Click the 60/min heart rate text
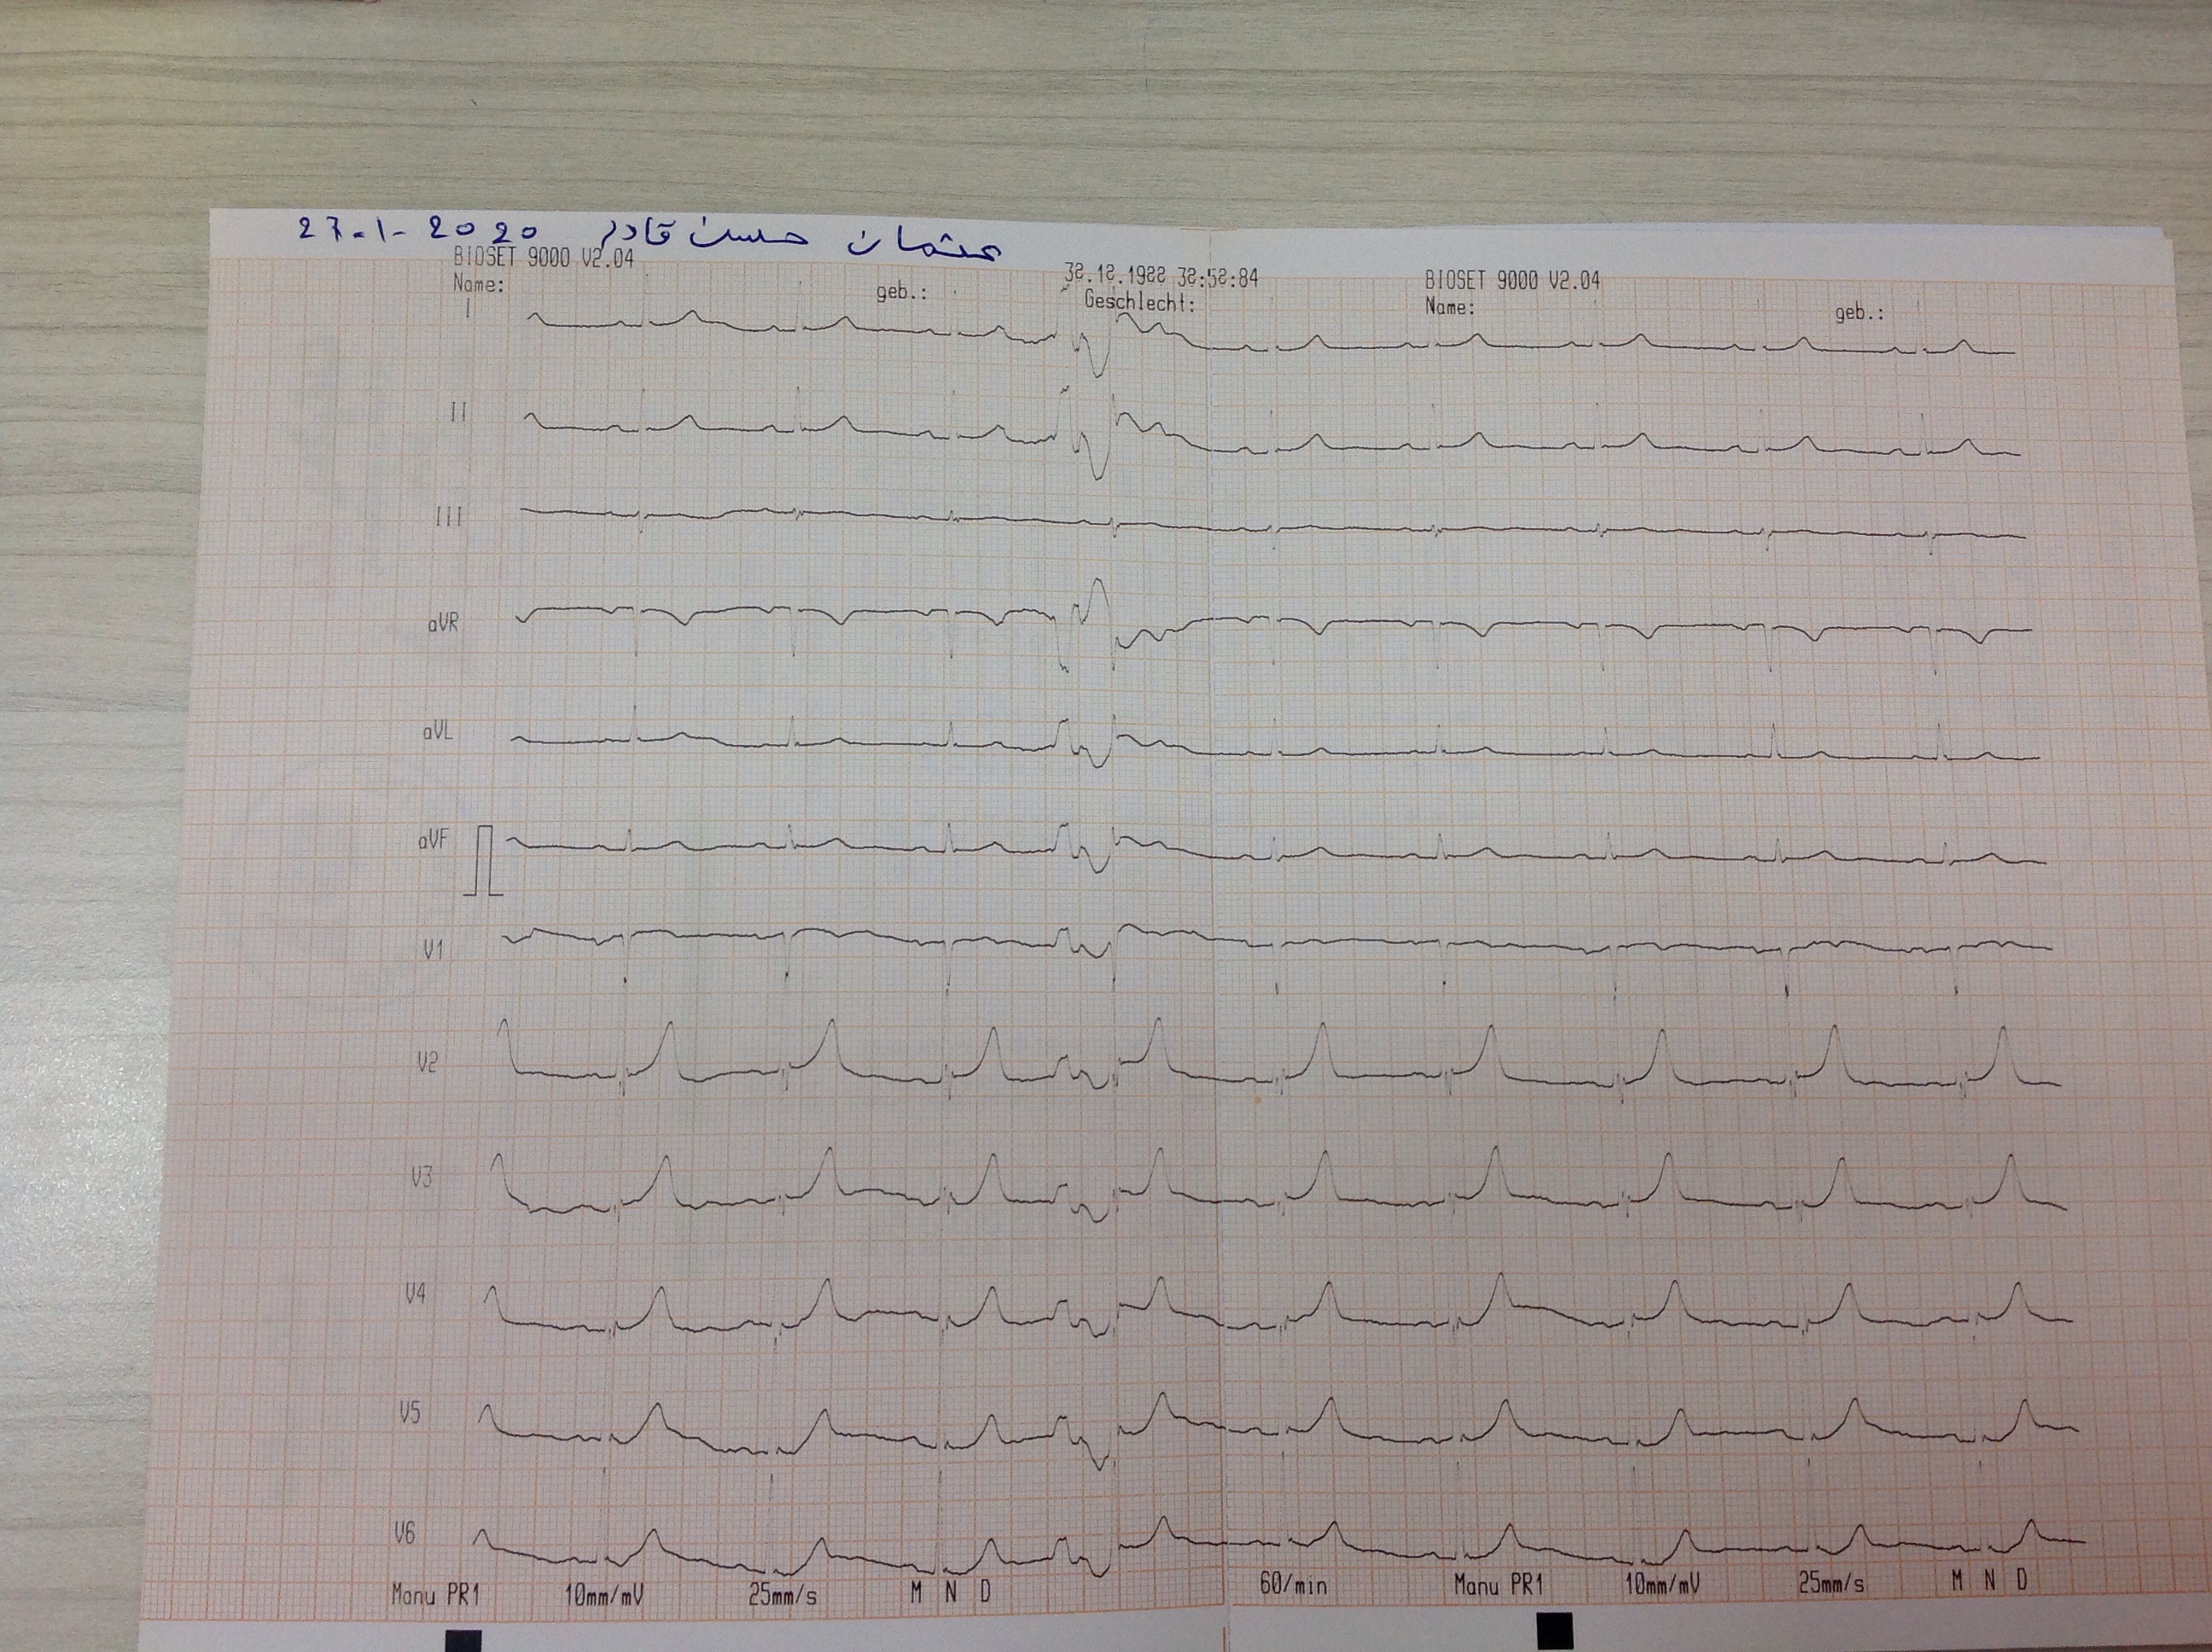The width and height of the screenshot is (2212, 1652). coord(1292,1585)
